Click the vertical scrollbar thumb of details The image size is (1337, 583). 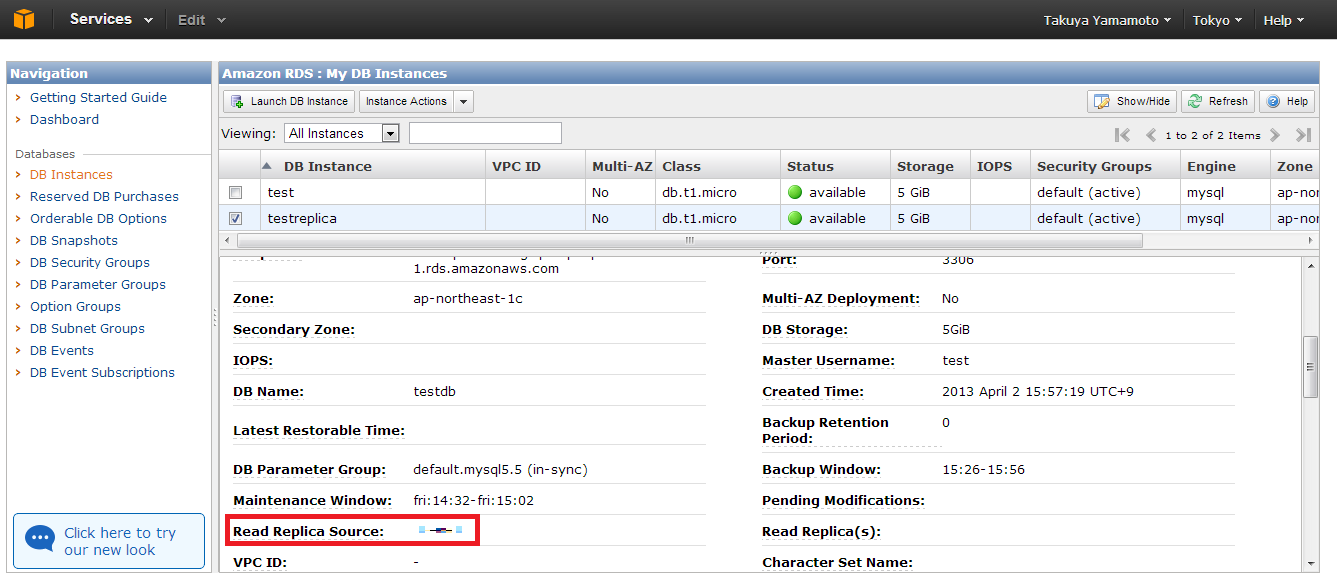pyautogui.click(x=1310, y=368)
